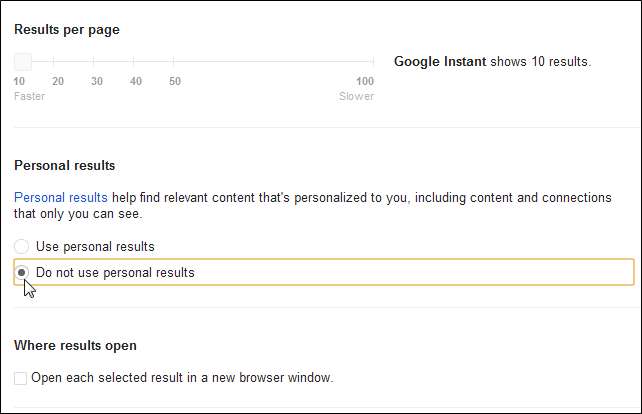The height and width of the screenshot is (414, 642).
Task: Click the Google Instant text beside the slider
Action: click(x=439, y=62)
